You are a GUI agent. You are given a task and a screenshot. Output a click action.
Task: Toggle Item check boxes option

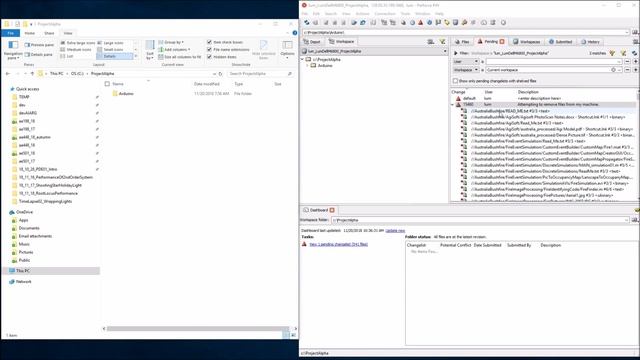coord(209,42)
